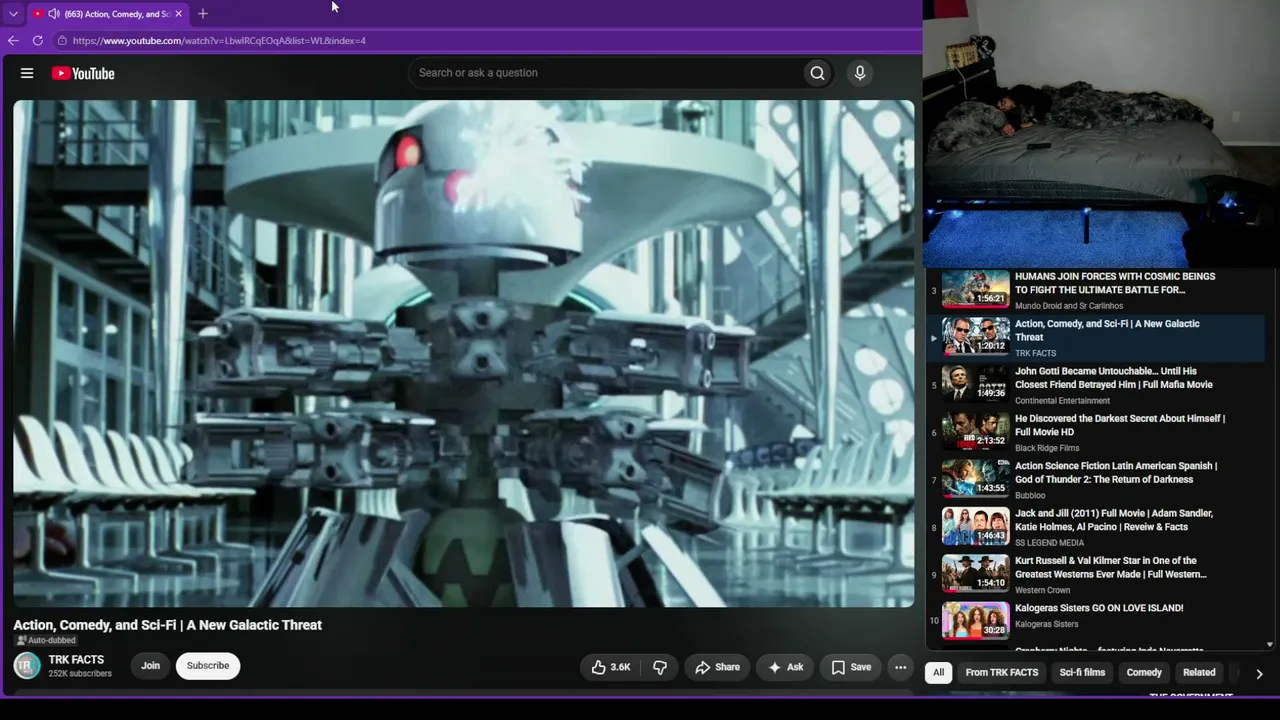Open God of Thunder 2 thumbnail (1:43:55)
The width and height of the screenshot is (1280, 720).
[x=975, y=479]
